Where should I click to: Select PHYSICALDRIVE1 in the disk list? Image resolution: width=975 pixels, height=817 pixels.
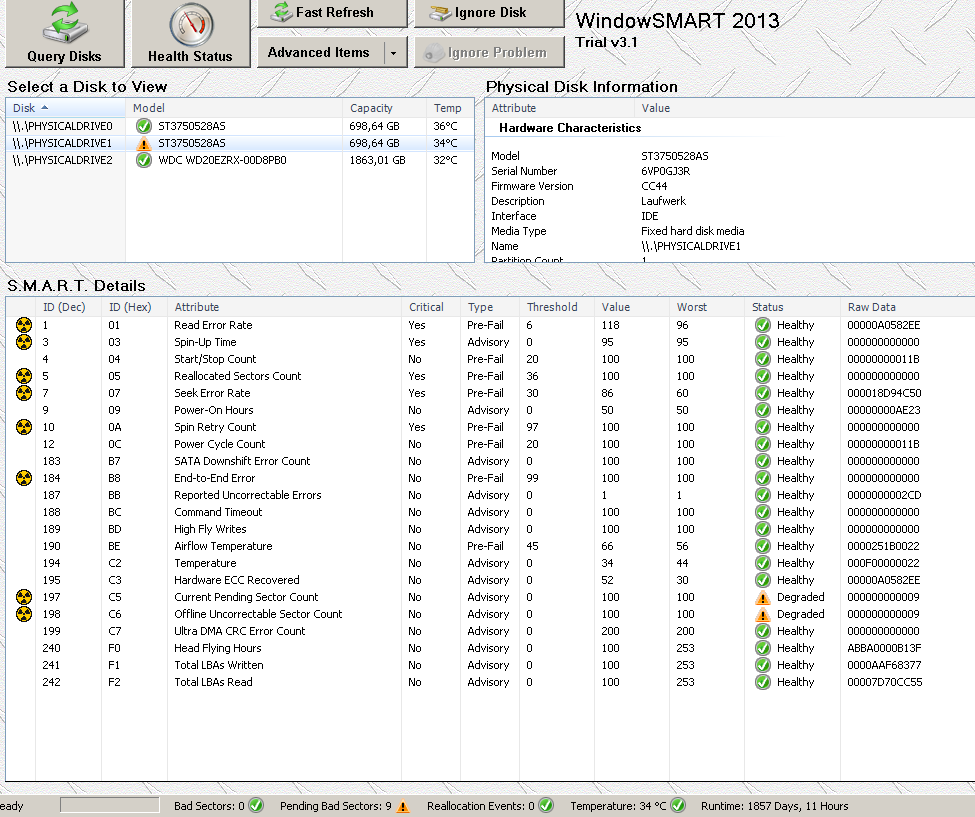240,143
